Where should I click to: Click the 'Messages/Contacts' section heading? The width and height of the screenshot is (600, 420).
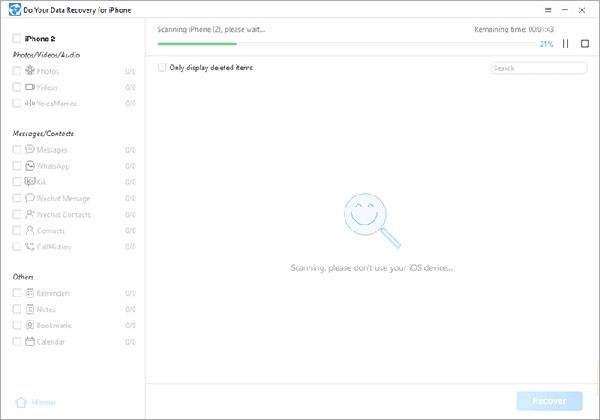click(43, 133)
